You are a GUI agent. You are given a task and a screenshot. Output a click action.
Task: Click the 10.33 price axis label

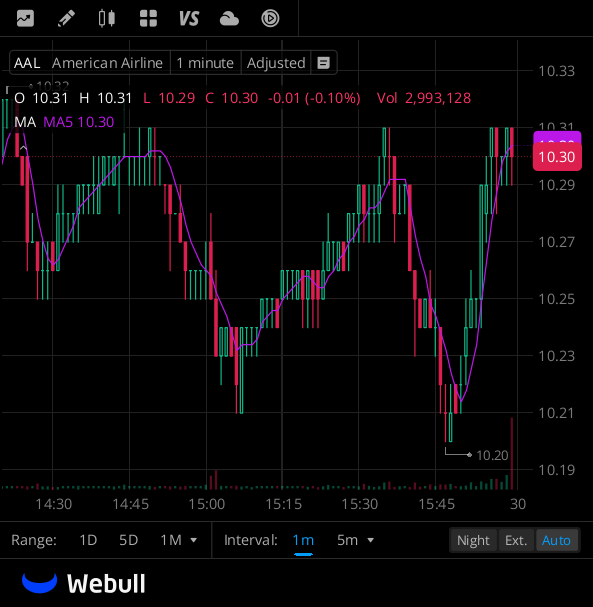pos(557,71)
